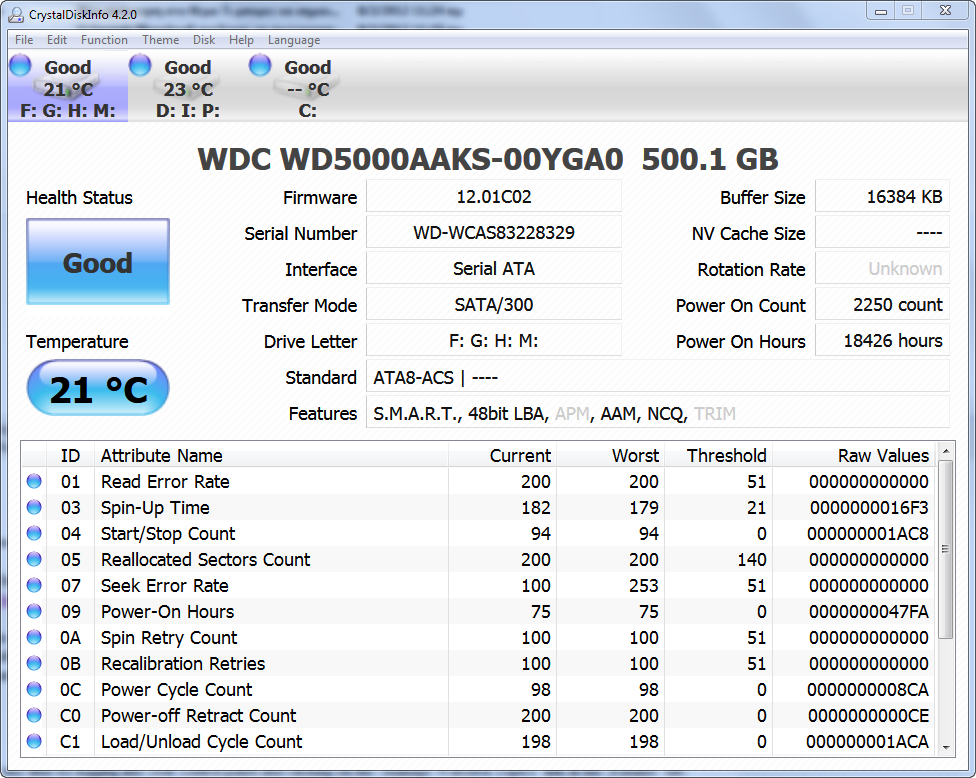Click the Firmware value field 12.01C02
976x778 pixels.
coord(494,197)
